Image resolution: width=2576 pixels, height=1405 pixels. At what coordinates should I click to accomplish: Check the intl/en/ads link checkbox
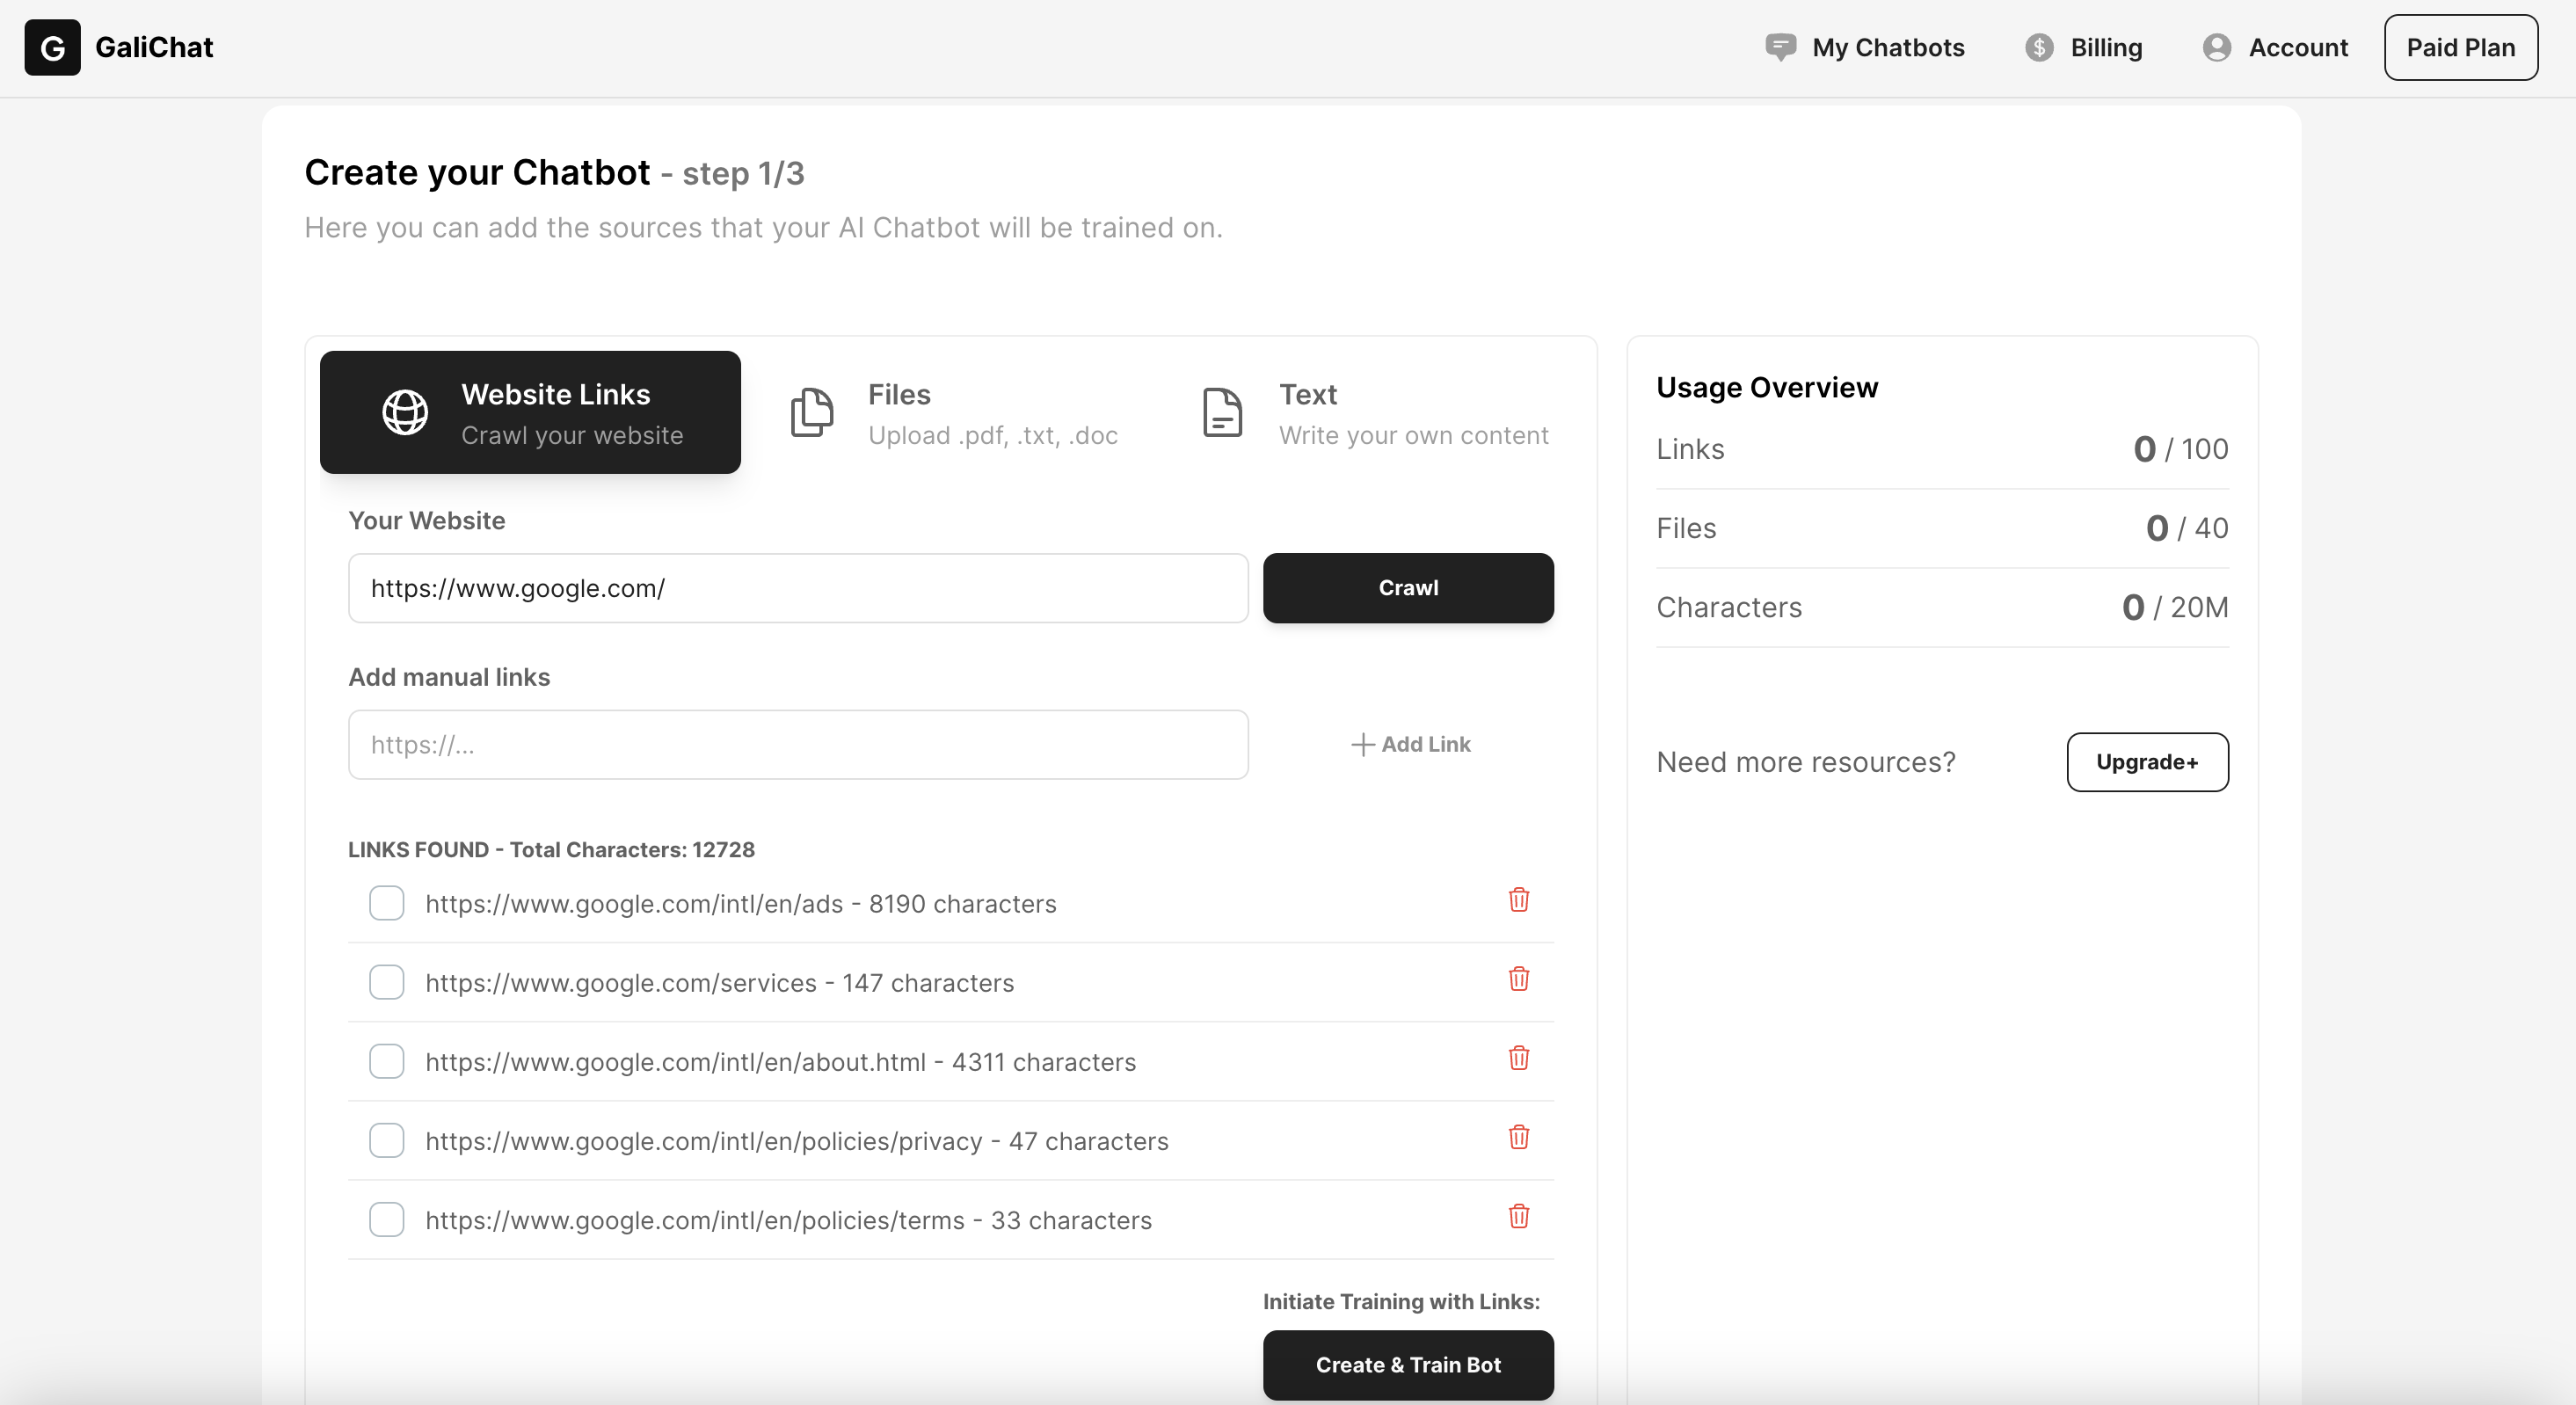(x=386, y=903)
